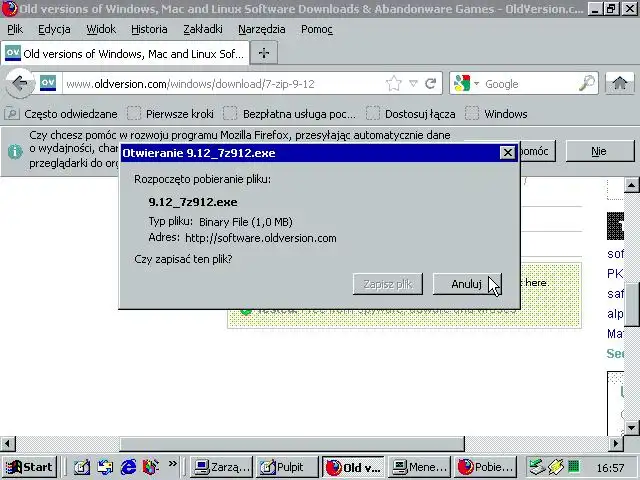Screen dimensions: 640x480
Task: Click the oldversion site identity icon
Action: [48, 83]
